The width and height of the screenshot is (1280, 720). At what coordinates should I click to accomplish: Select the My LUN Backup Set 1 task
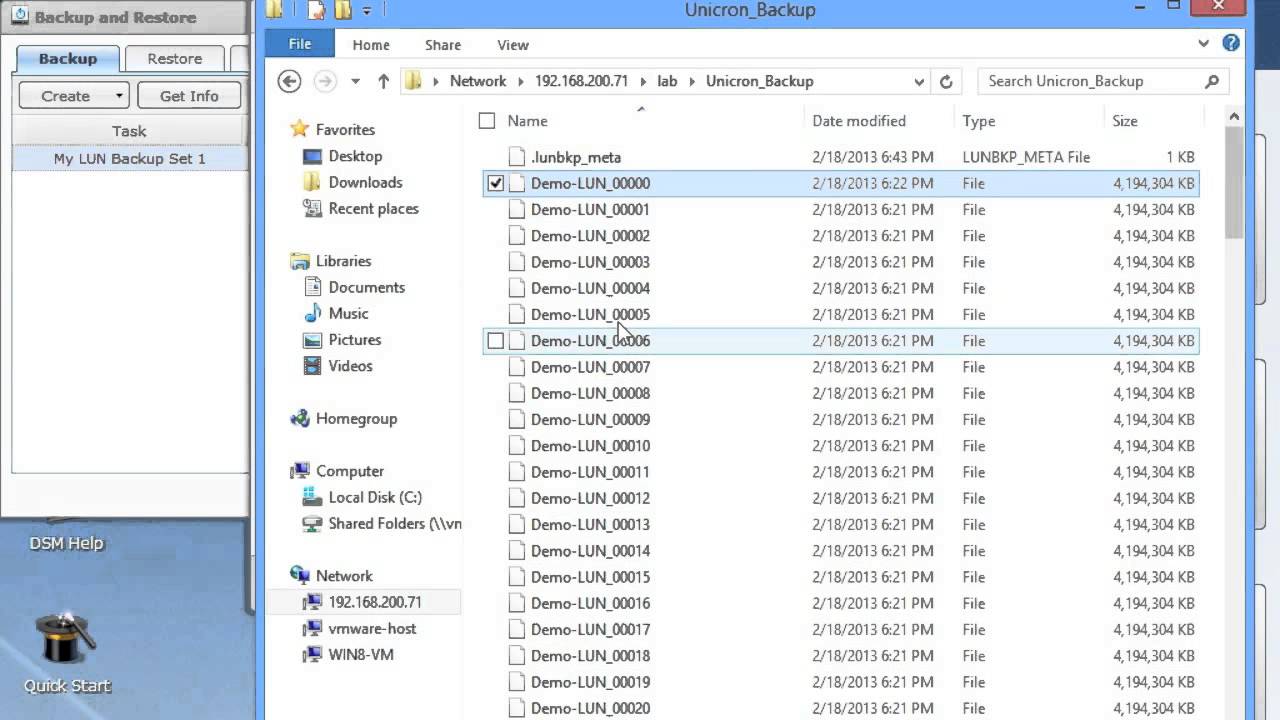click(130, 158)
